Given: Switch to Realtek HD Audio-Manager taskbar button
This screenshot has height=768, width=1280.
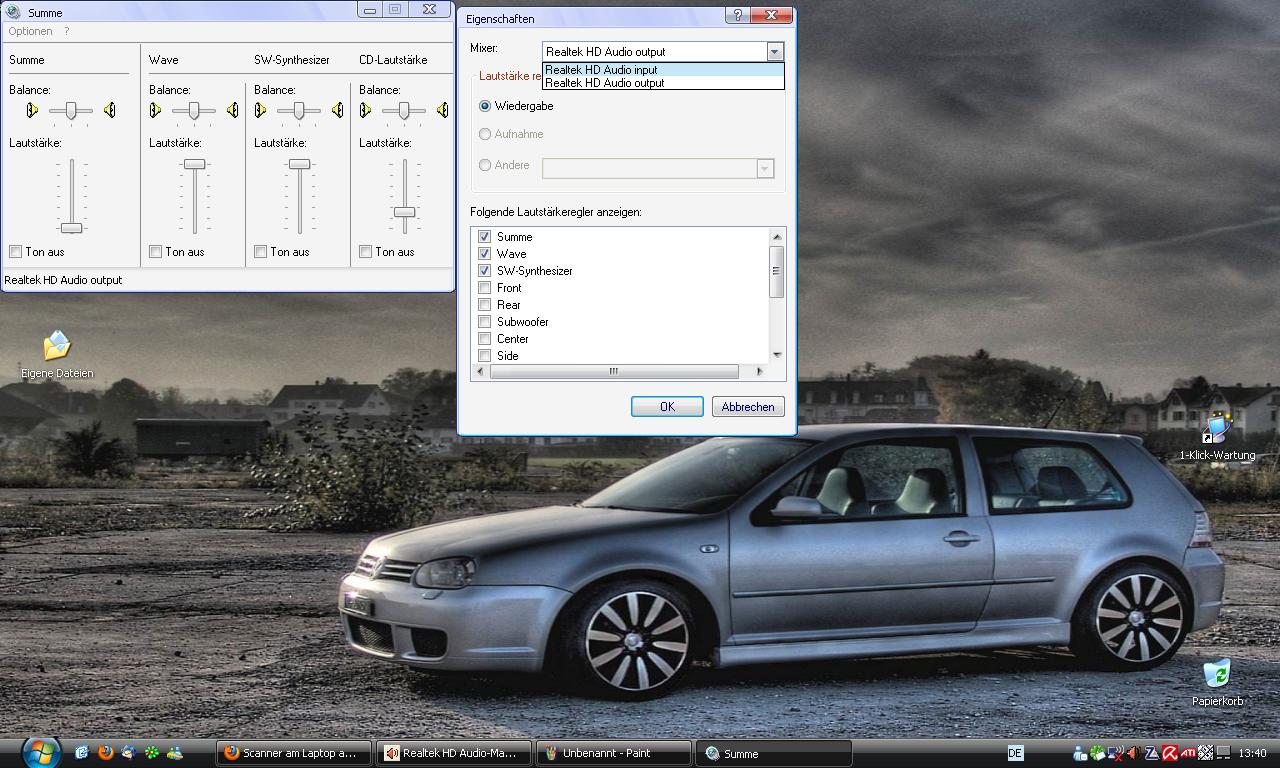Looking at the screenshot, I should coord(455,753).
